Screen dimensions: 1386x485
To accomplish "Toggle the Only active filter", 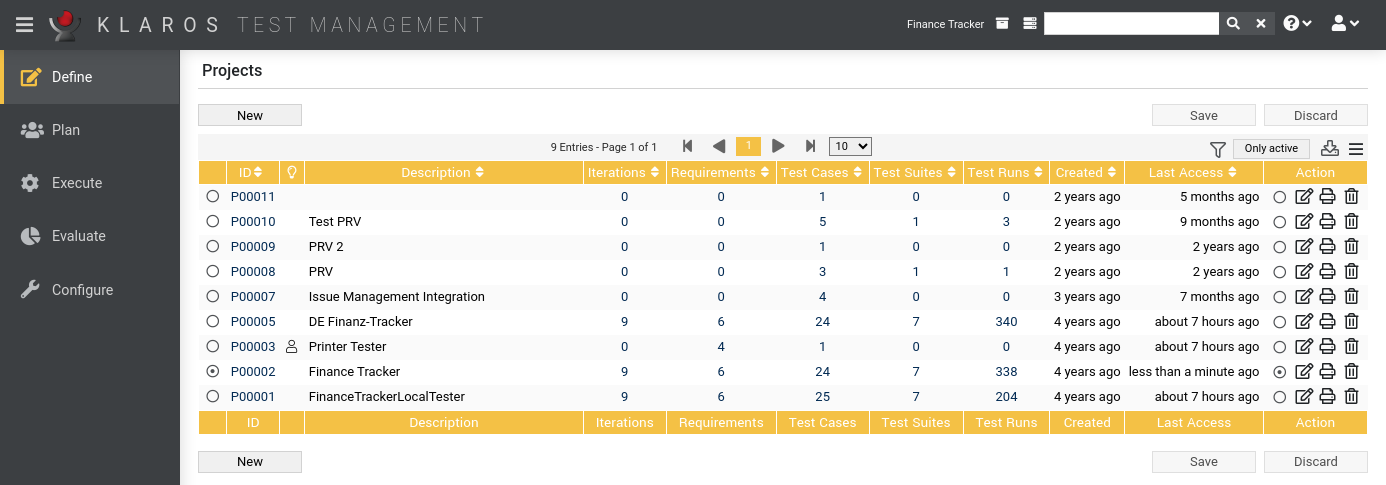I will click(x=1270, y=148).
